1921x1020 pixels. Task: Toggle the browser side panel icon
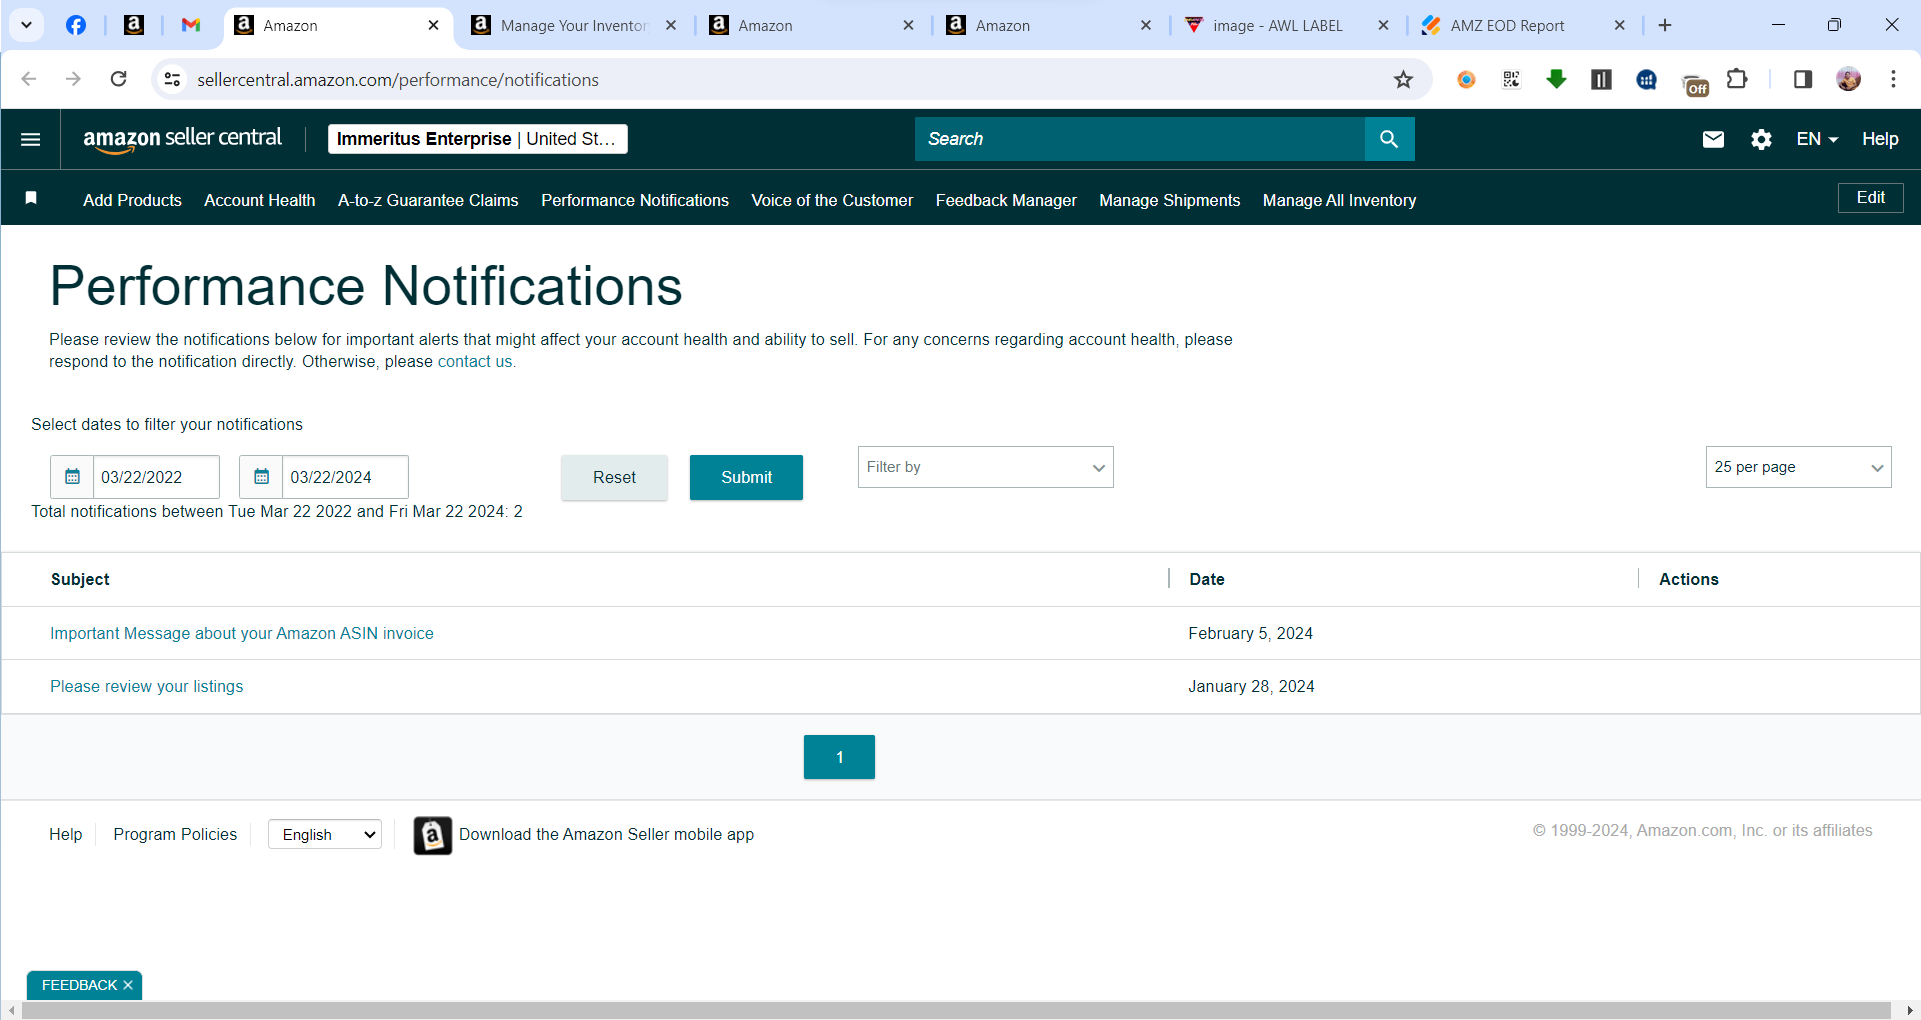(x=1803, y=79)
